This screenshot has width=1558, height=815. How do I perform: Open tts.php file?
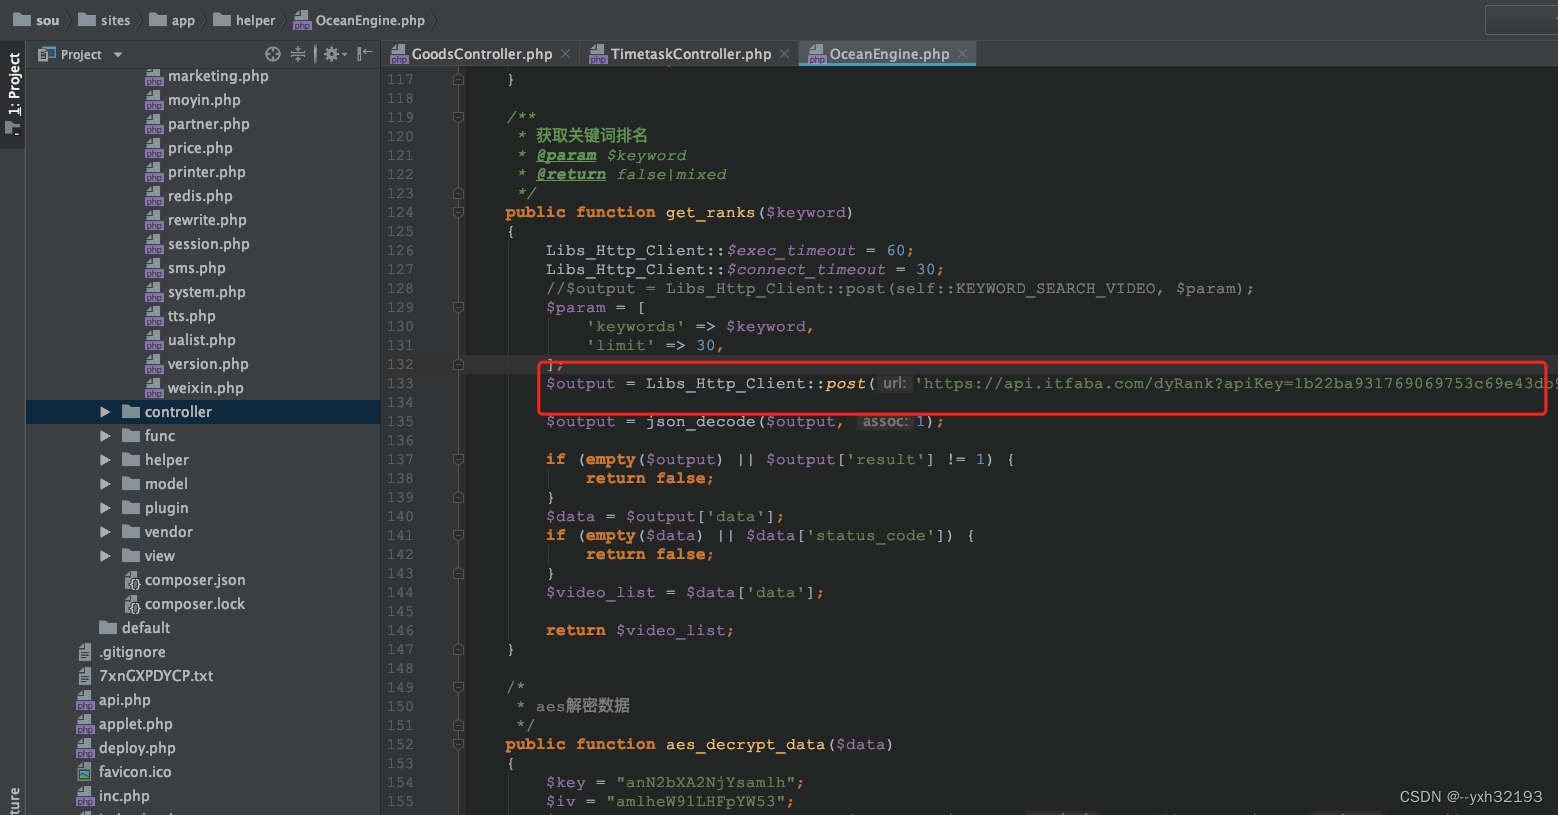click(180, 316)
